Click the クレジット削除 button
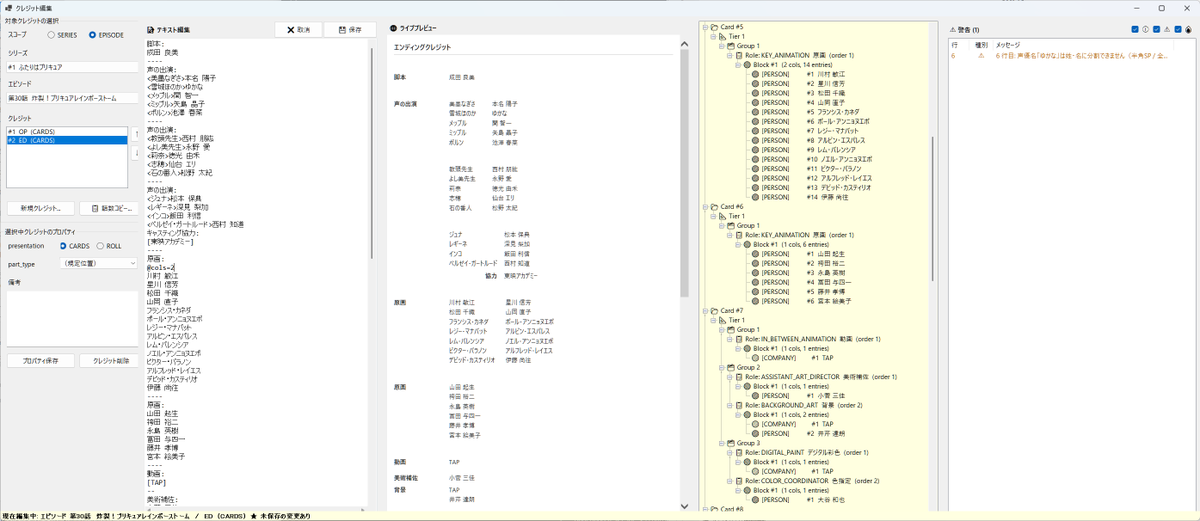Screen dimensions: 1200x521 pyautogui.click(x=109, y=360)
